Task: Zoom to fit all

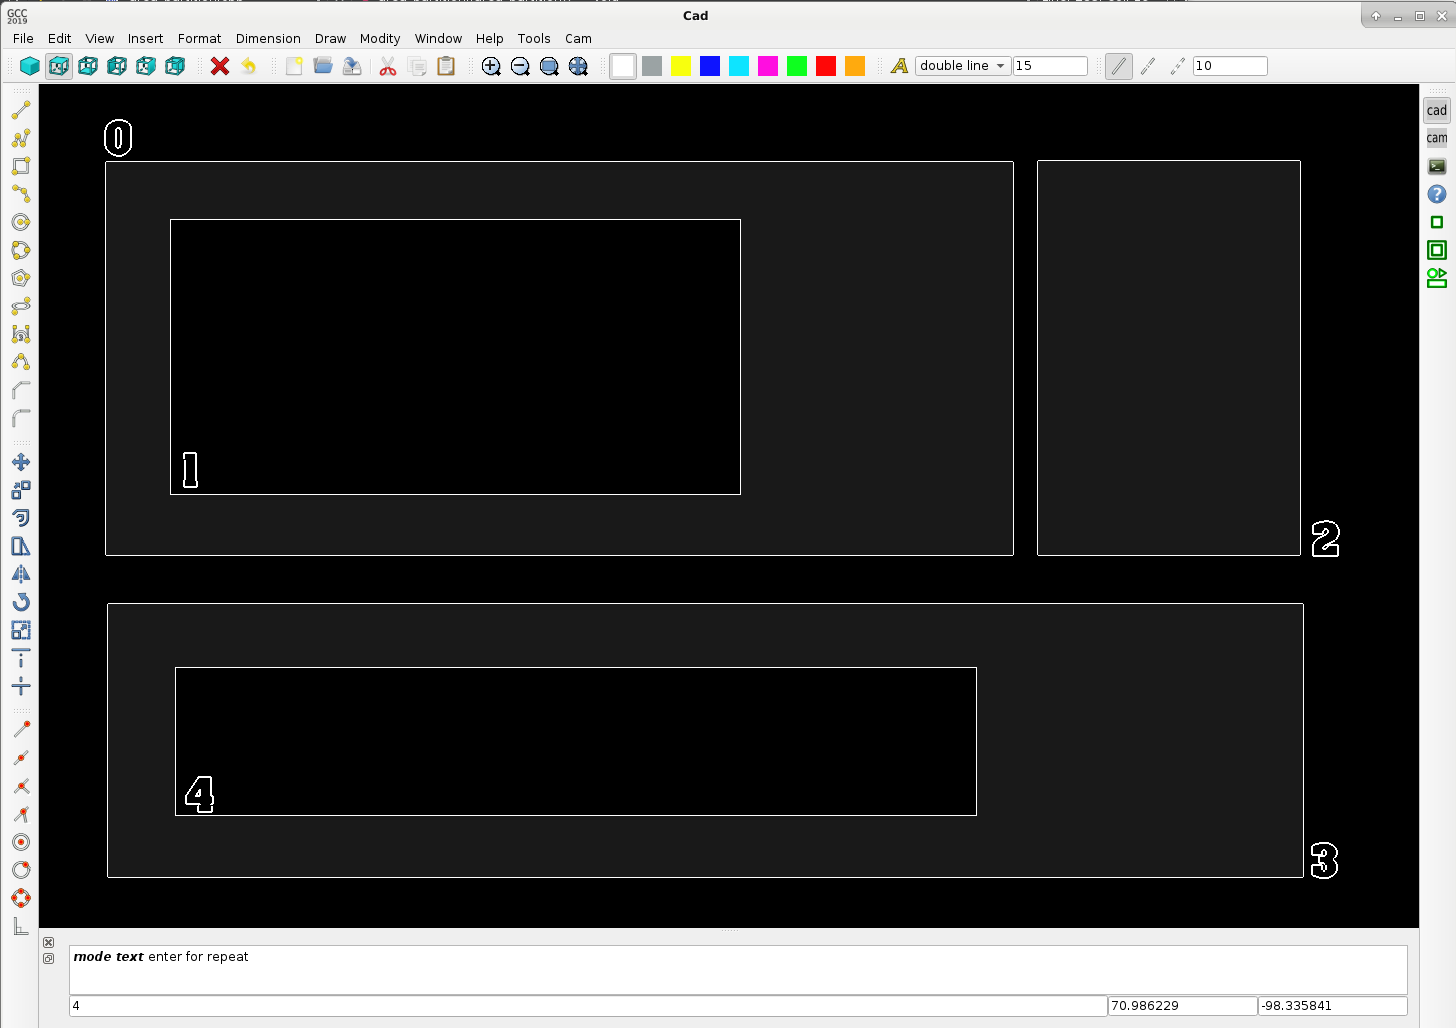Action: (x=578, y=66)
